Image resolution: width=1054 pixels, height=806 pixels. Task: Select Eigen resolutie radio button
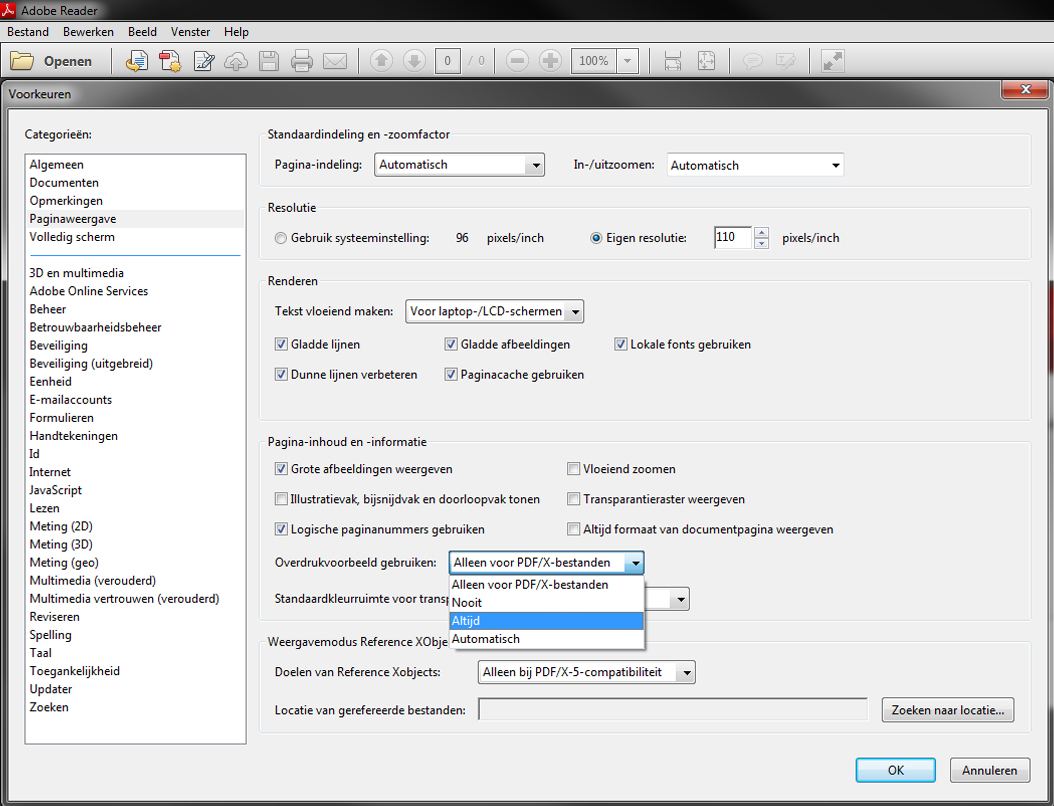pyautogui.click(x=596, y=238)
